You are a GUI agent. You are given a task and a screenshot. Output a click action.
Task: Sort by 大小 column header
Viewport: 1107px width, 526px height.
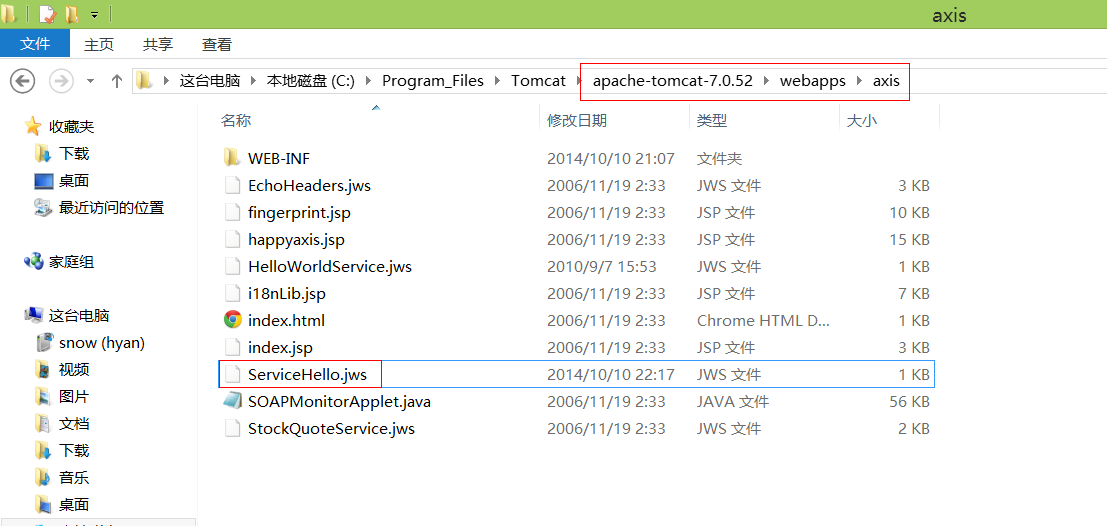[x=861, y=121]
